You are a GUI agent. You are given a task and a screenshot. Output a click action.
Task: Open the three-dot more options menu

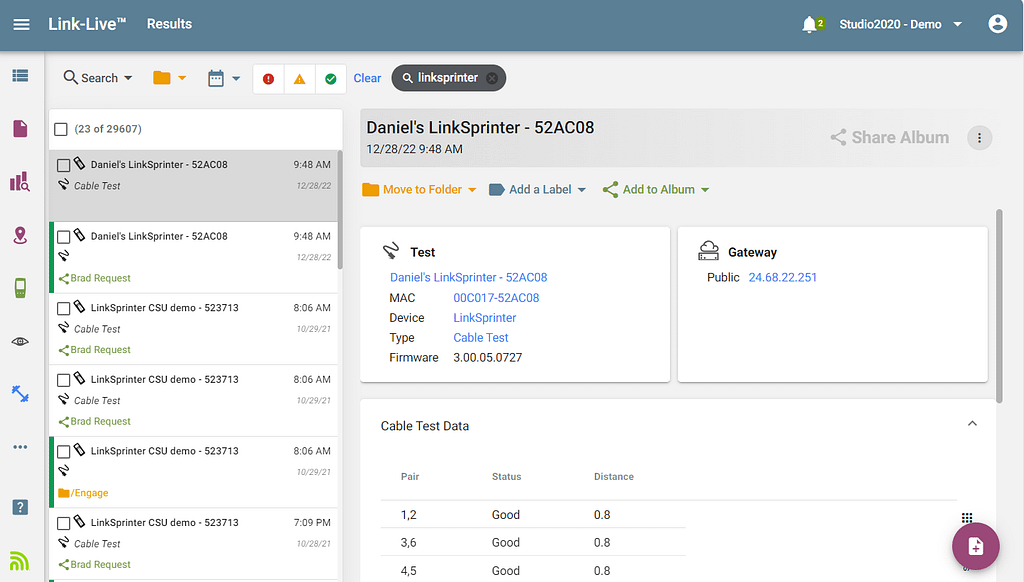coord(979,138)
